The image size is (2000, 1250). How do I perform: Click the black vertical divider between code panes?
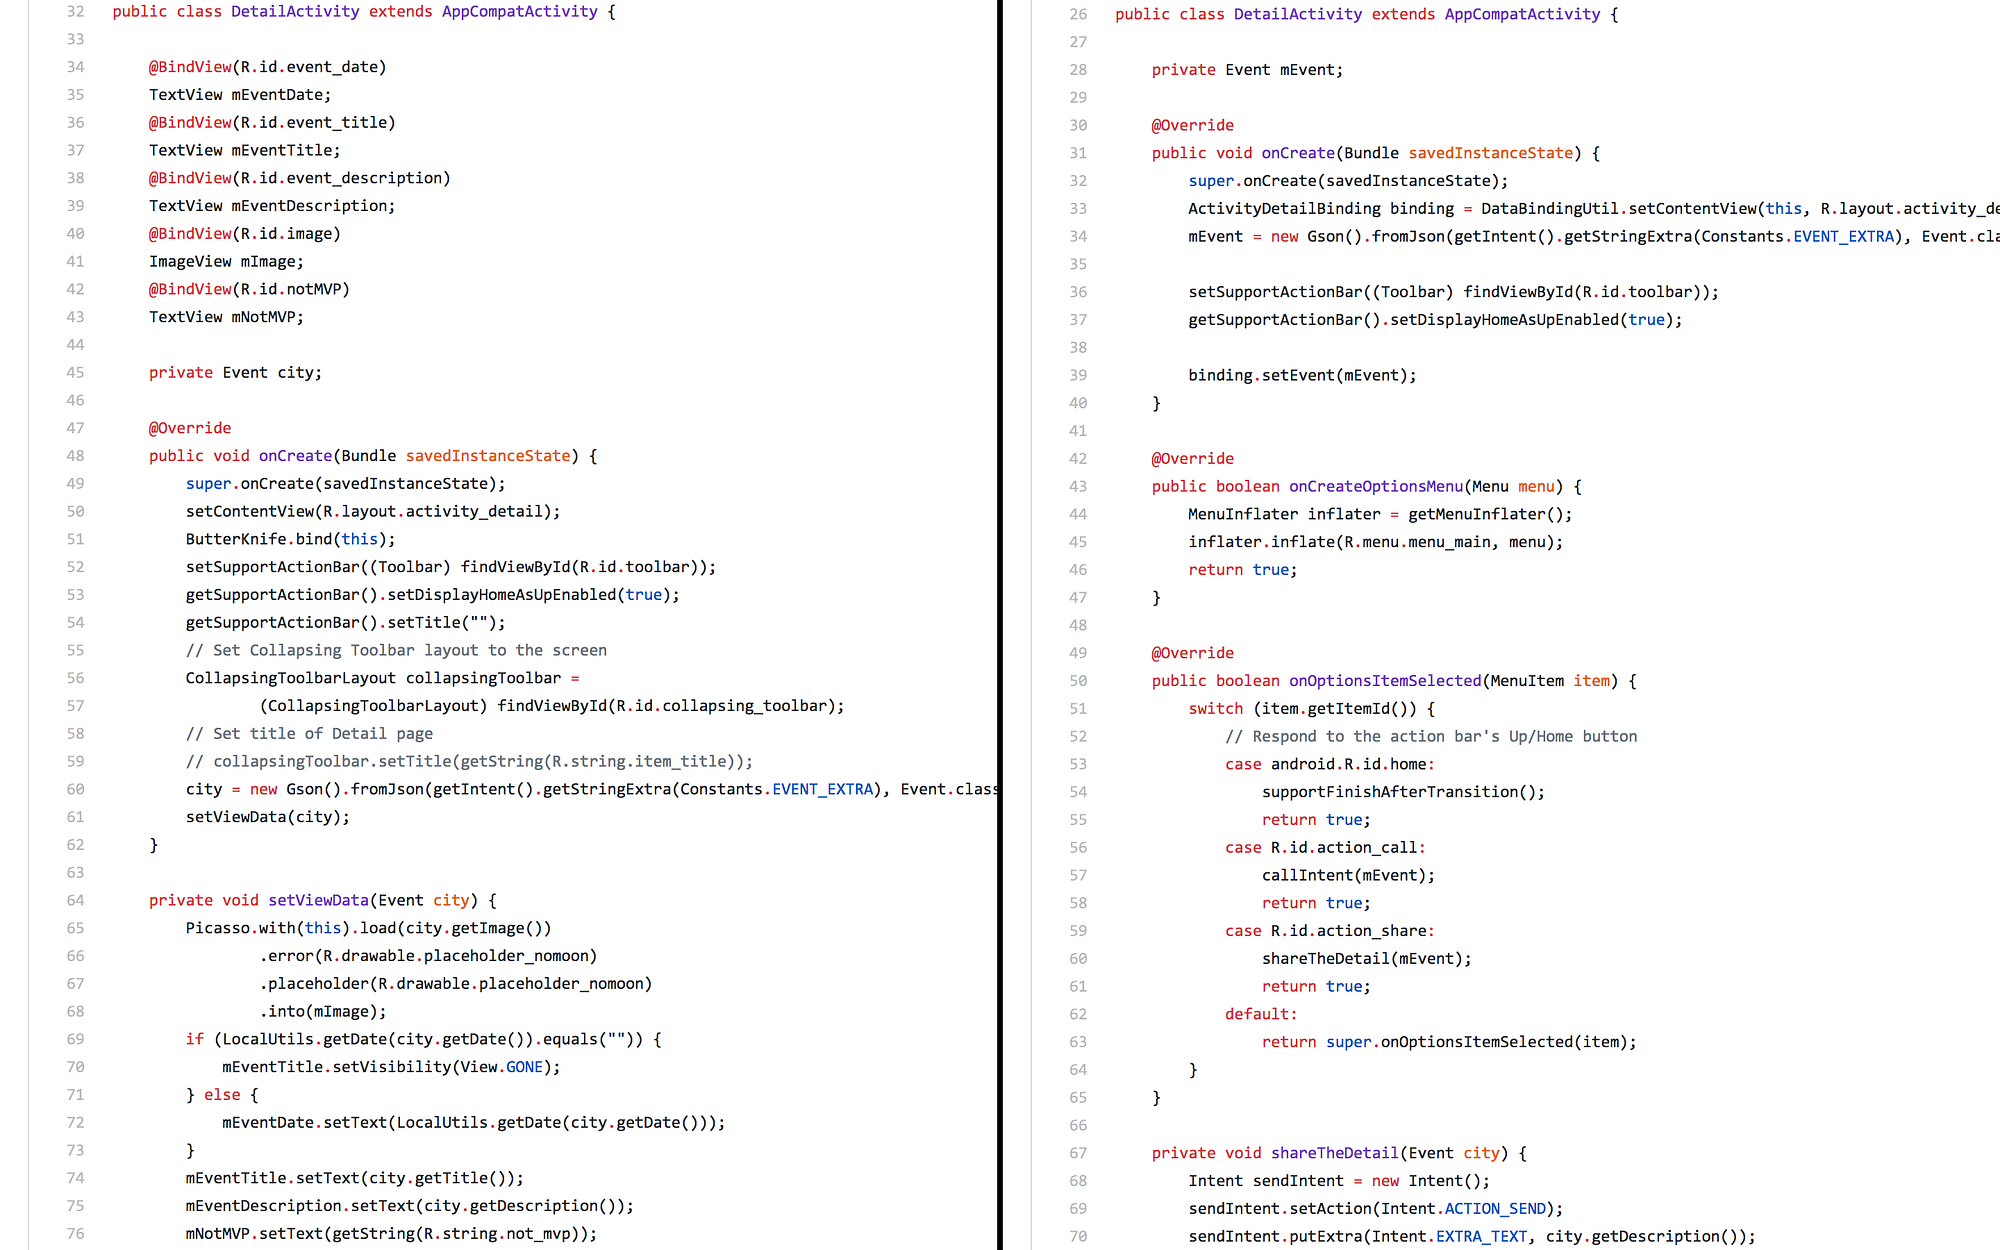[x=999, y=625]
